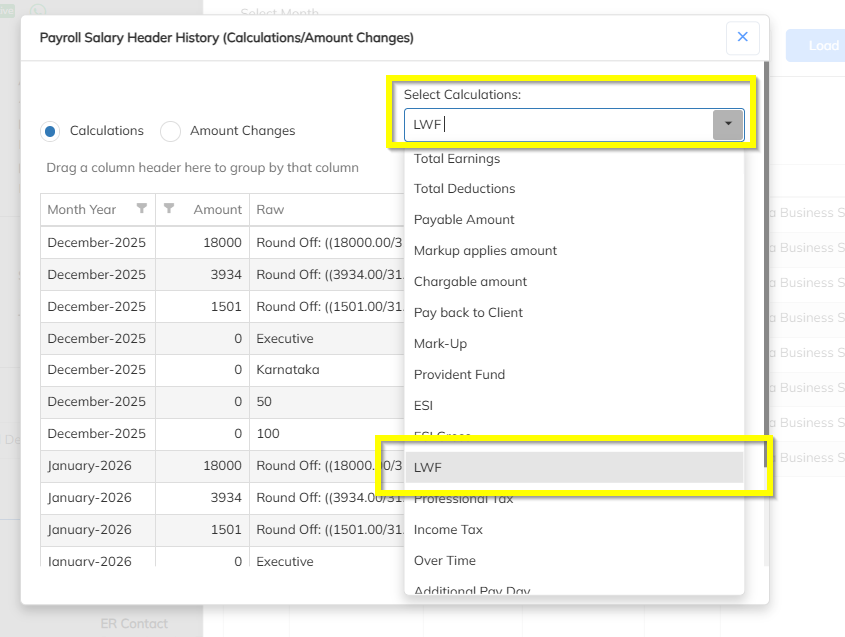
Task: Choose LWF from the dropdown list
Action: pyautogui.click(x=573, y=467)
